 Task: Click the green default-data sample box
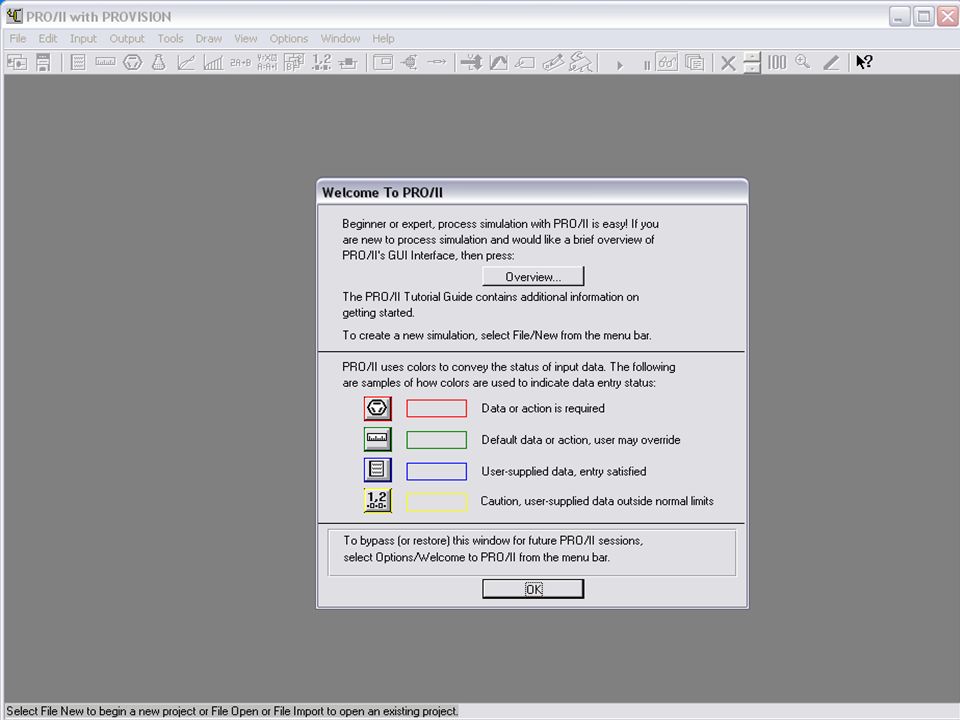tap(437, 440)
